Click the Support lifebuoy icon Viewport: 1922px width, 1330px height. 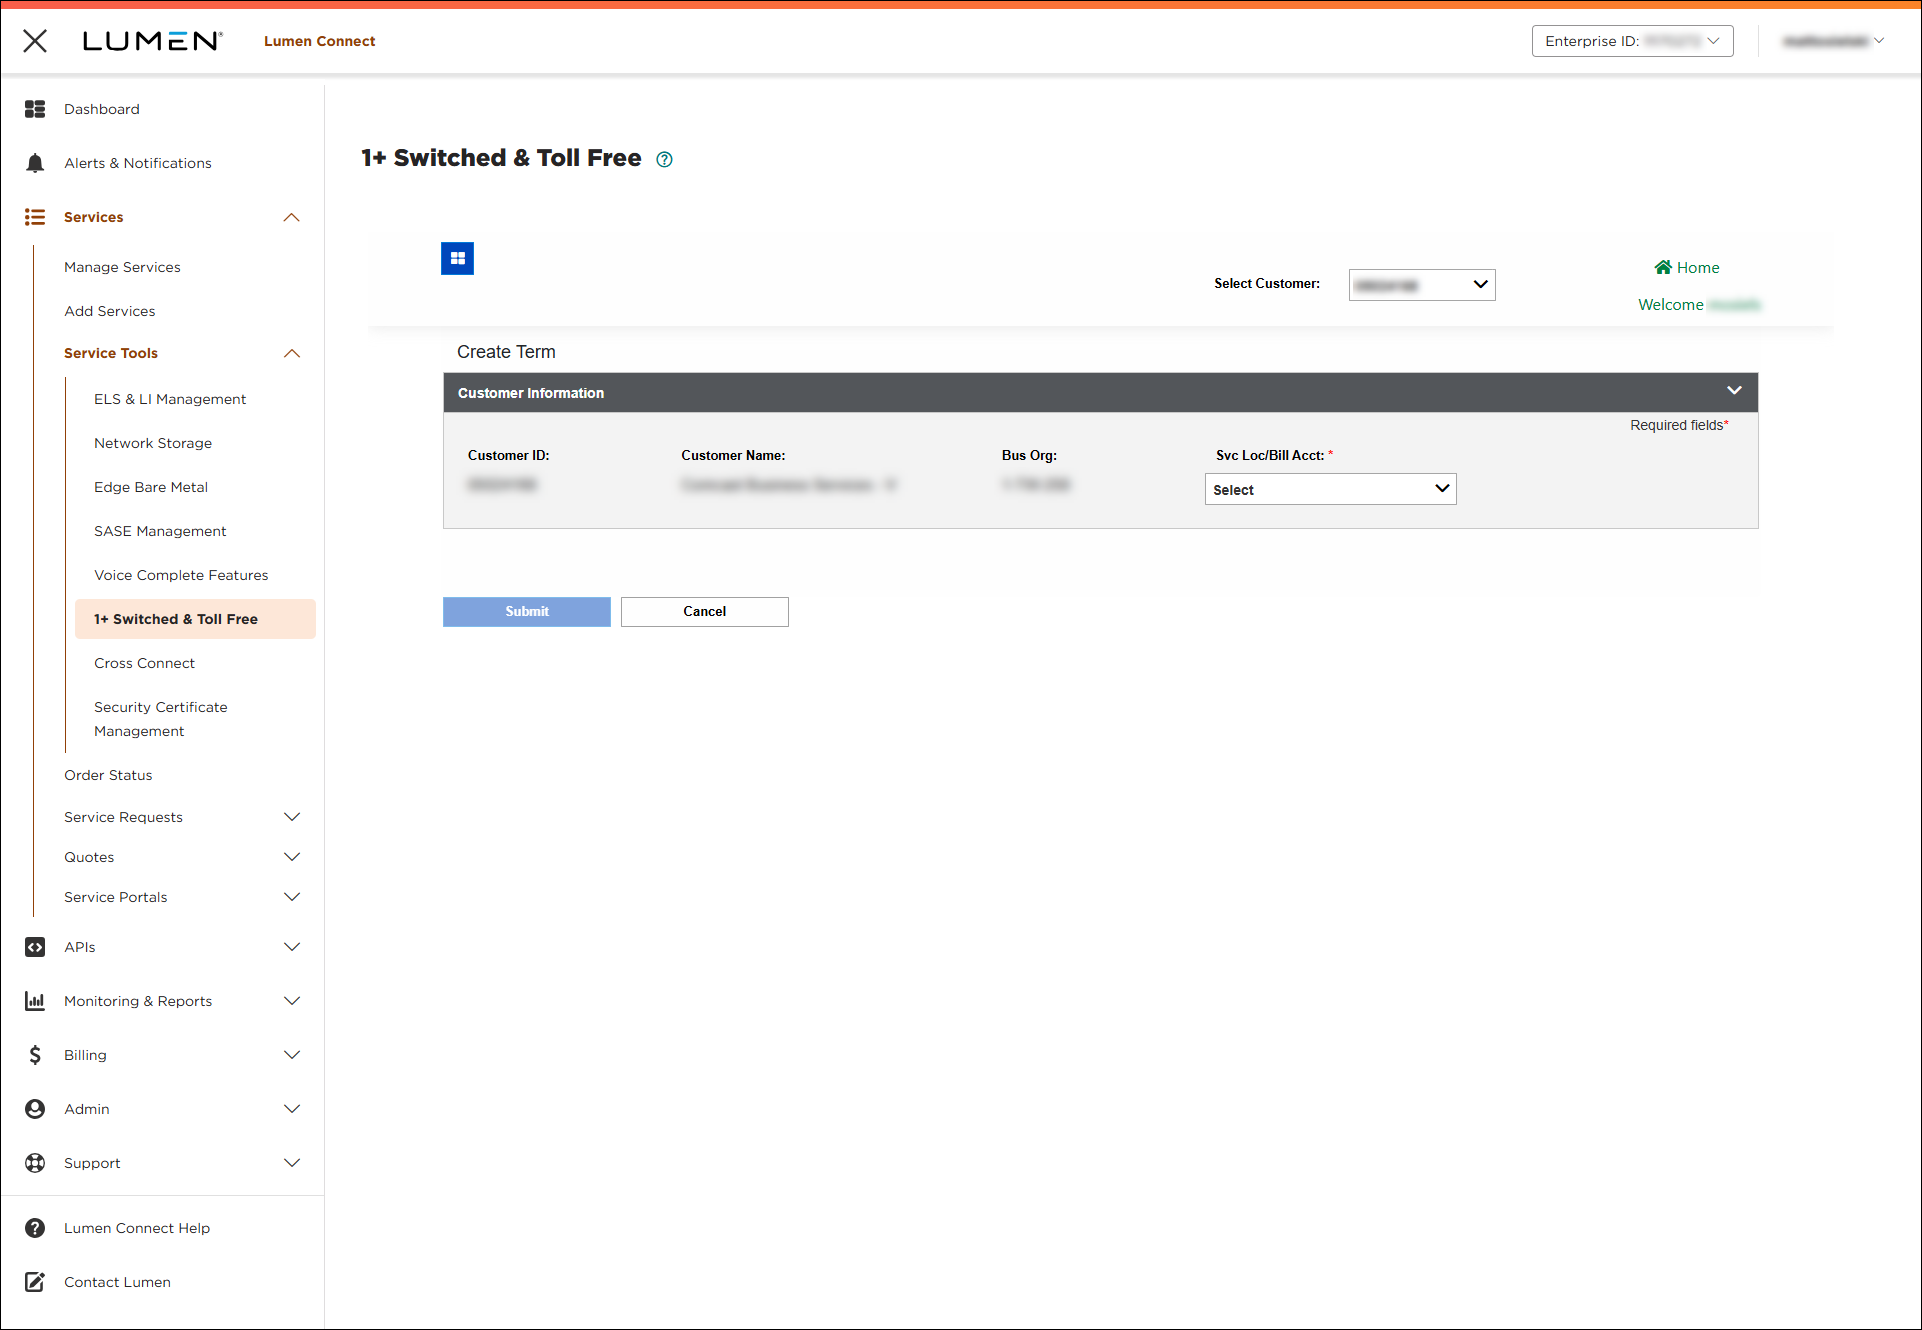[x=35, y=1163]
